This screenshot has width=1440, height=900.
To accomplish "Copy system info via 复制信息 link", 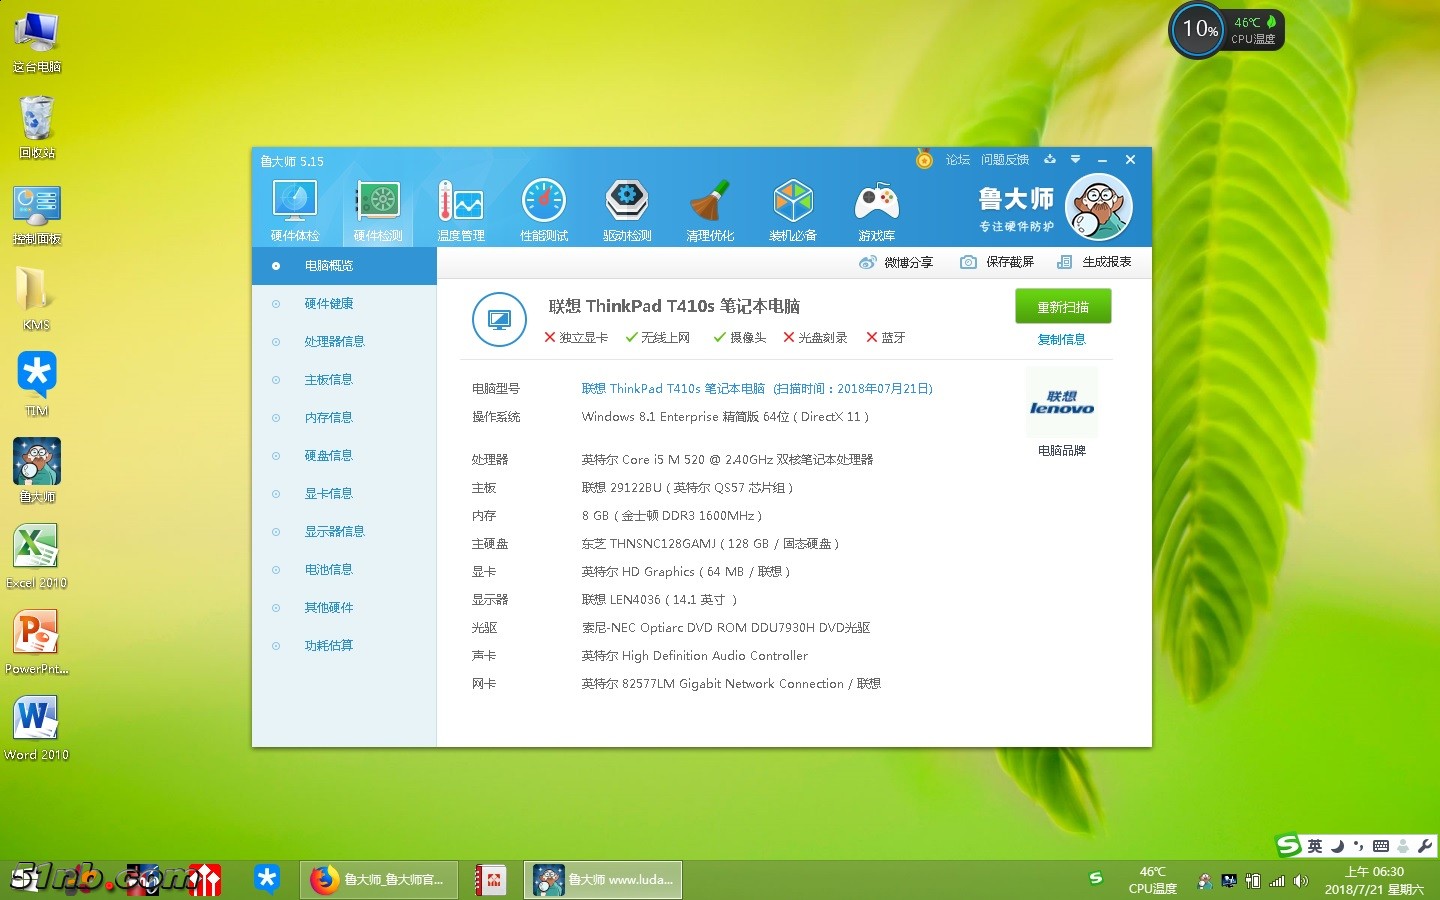I will 1062,339.
